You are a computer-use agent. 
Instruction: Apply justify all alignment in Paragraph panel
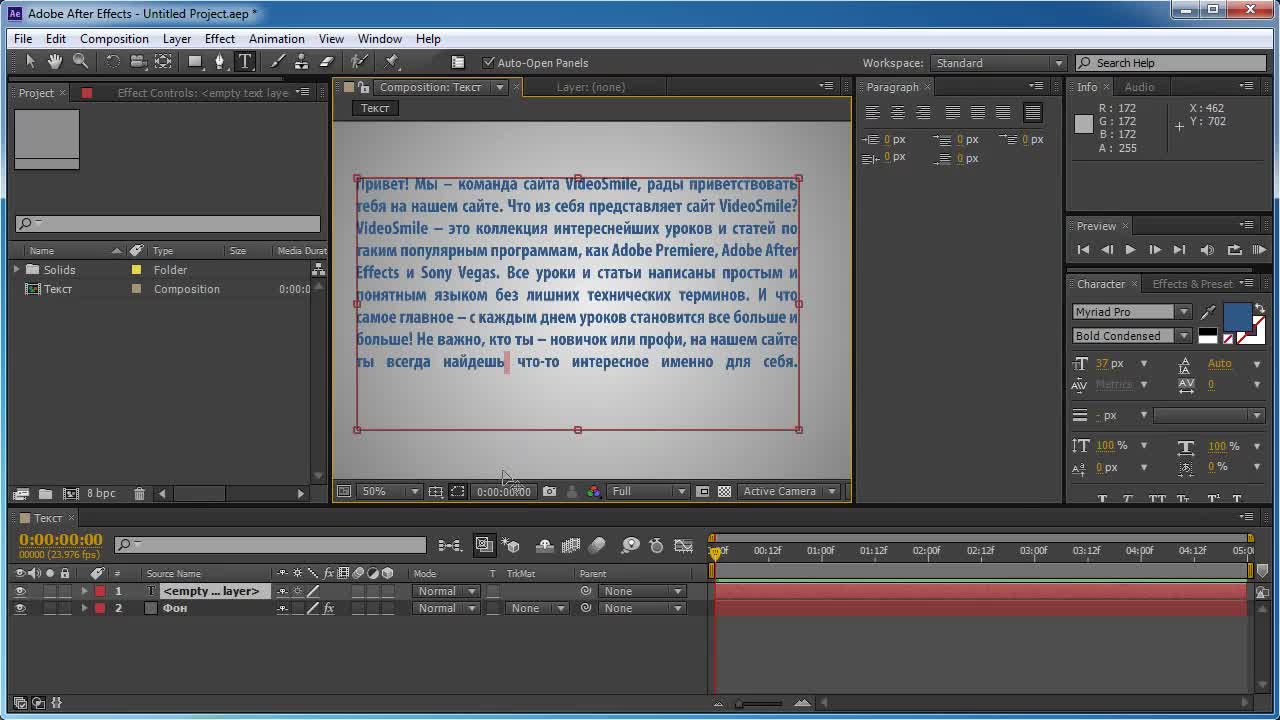[1033, 113]
